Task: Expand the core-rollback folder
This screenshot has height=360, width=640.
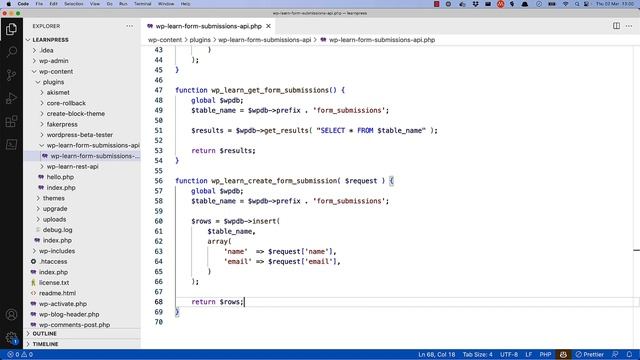Action: pyautogui.click(x=66, y=103)
